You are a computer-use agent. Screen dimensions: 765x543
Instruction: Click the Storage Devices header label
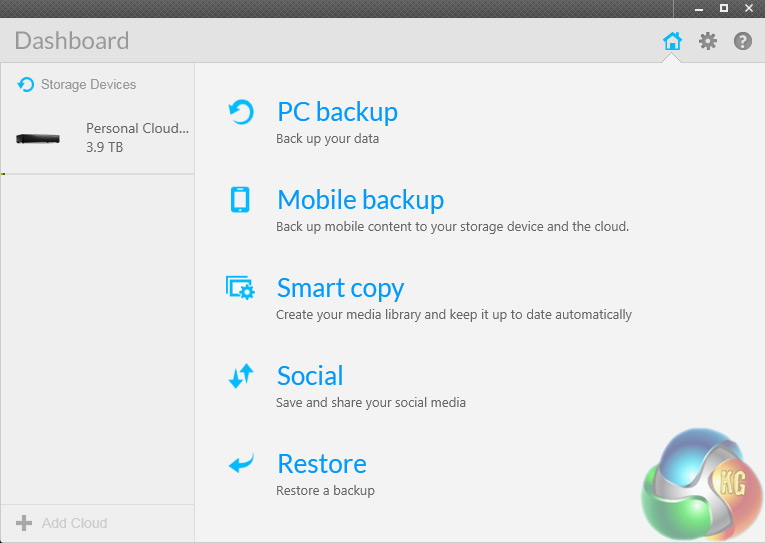click(x=88, y=85)
